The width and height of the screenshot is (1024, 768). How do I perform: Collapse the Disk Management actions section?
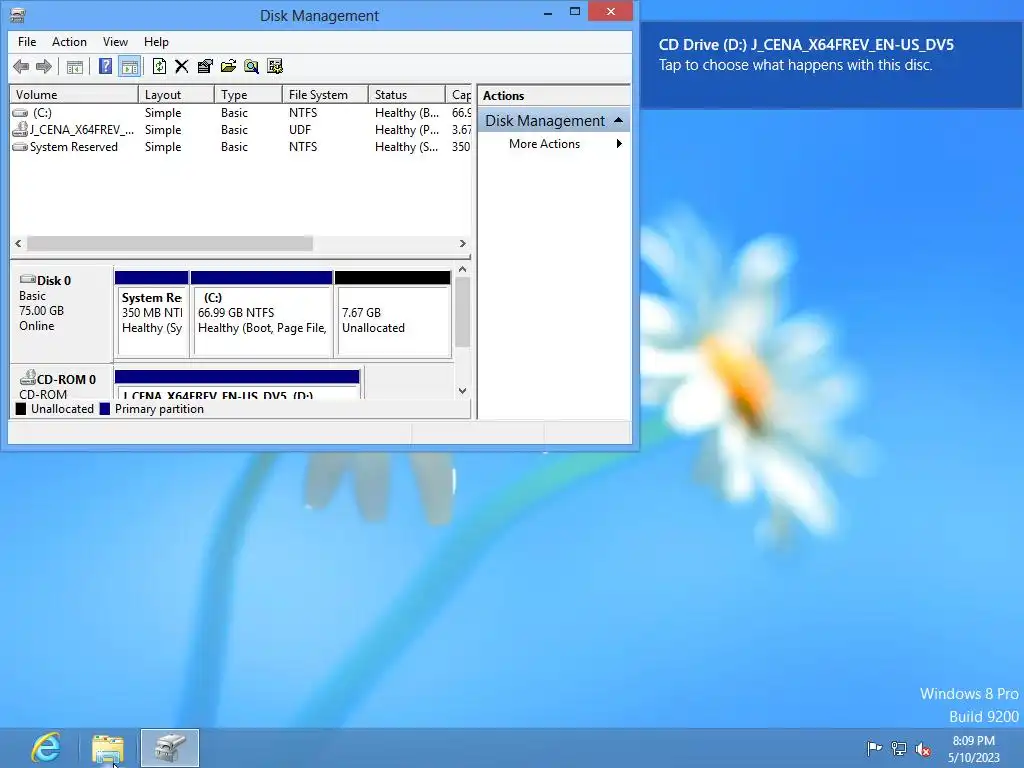point(618,120)
